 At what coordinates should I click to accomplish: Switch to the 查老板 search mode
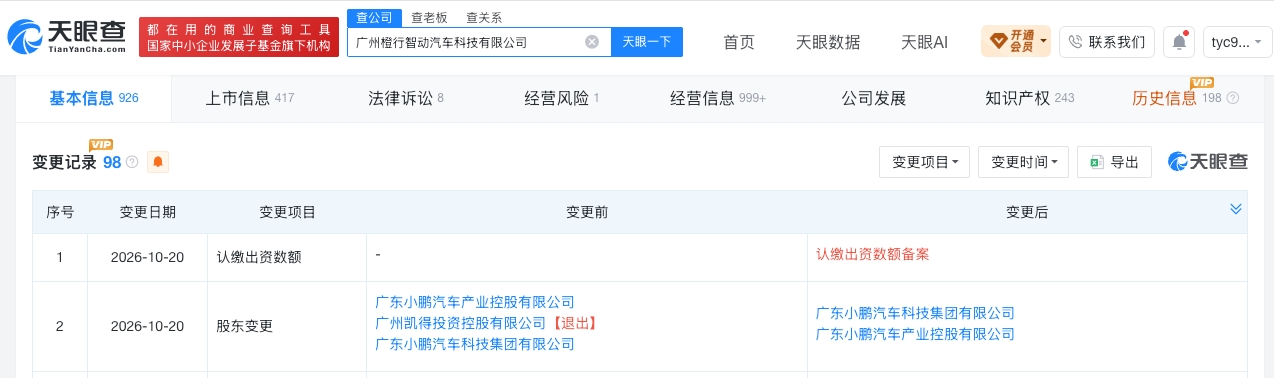click(x=429, y=17)
